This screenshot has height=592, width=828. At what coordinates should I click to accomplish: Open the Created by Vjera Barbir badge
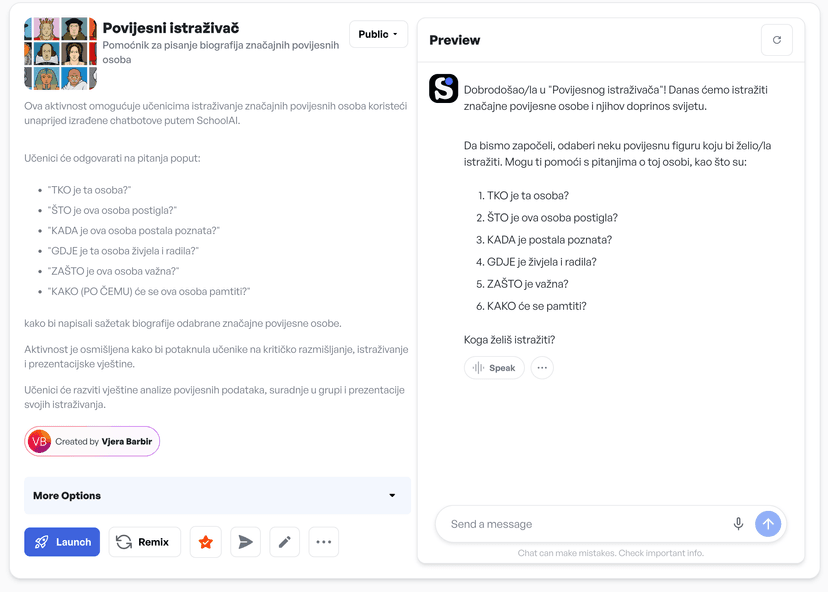[x=92, y=441]
